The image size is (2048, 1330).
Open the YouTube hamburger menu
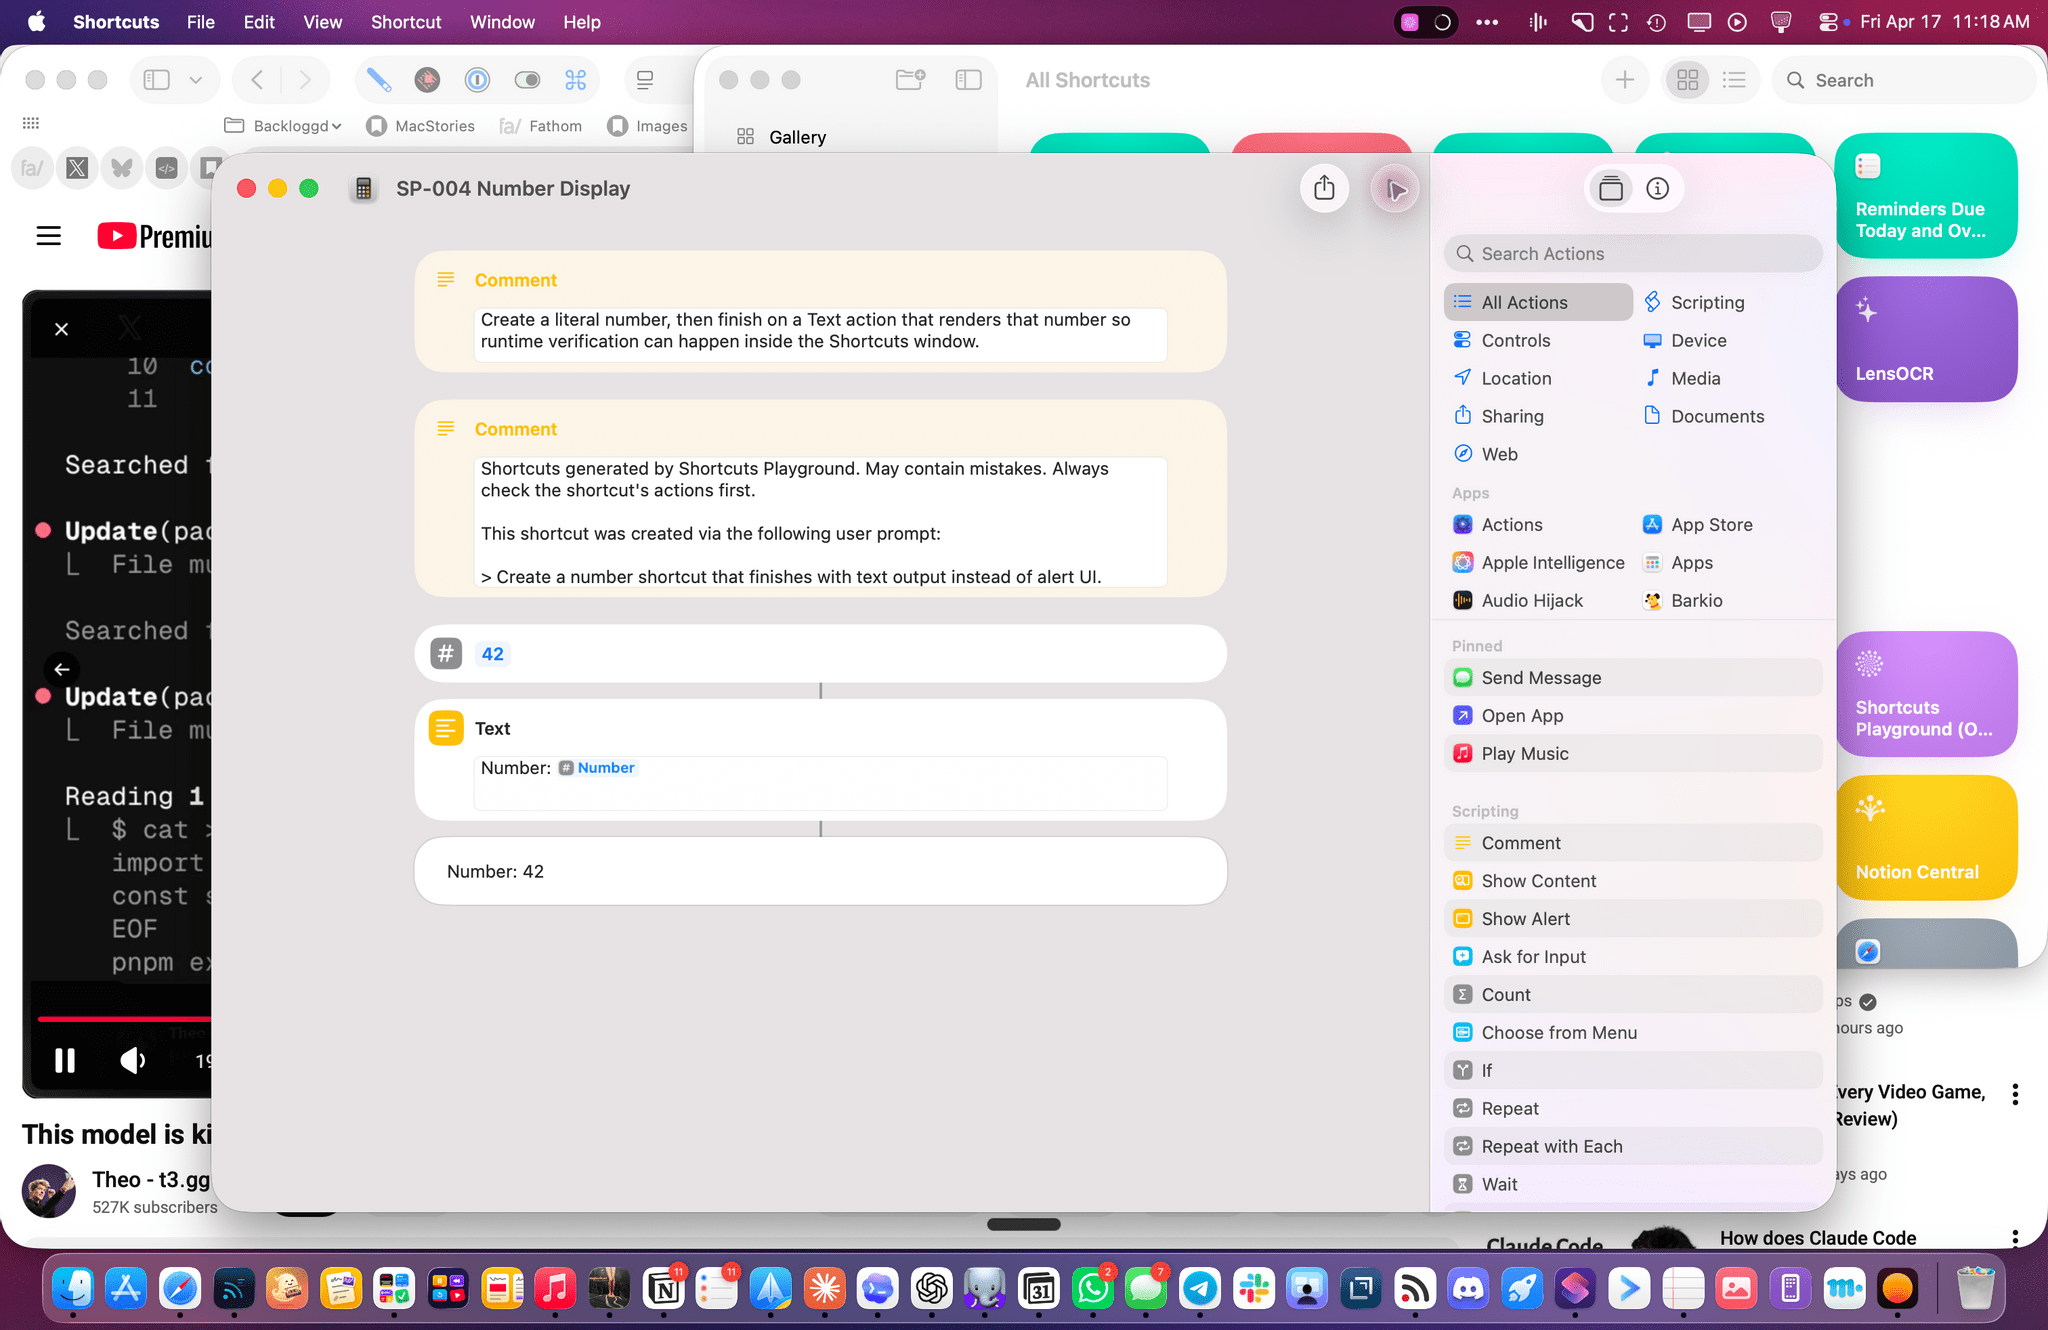49,236
